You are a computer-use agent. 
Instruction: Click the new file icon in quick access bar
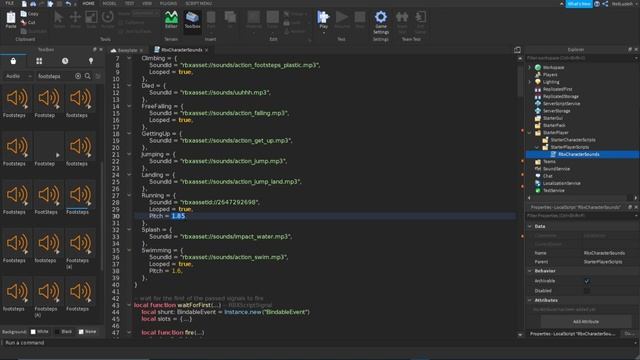click(x=24, y=4)
